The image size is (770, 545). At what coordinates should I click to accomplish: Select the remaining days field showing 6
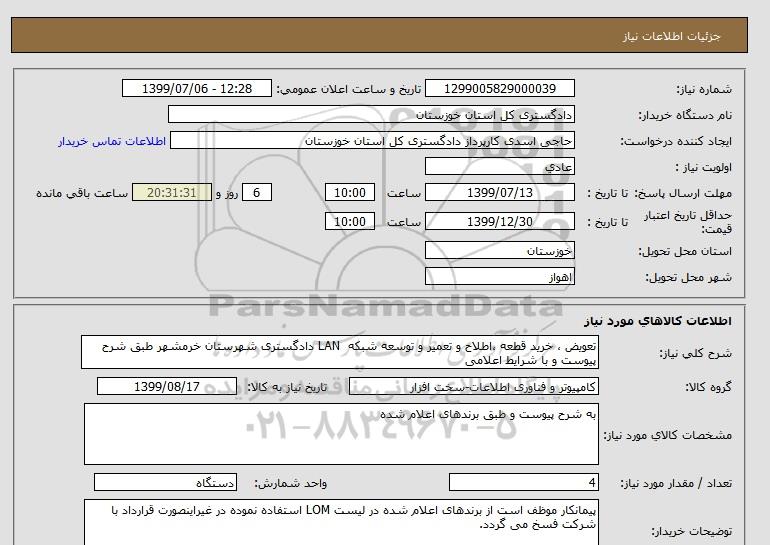click(256, 192)
